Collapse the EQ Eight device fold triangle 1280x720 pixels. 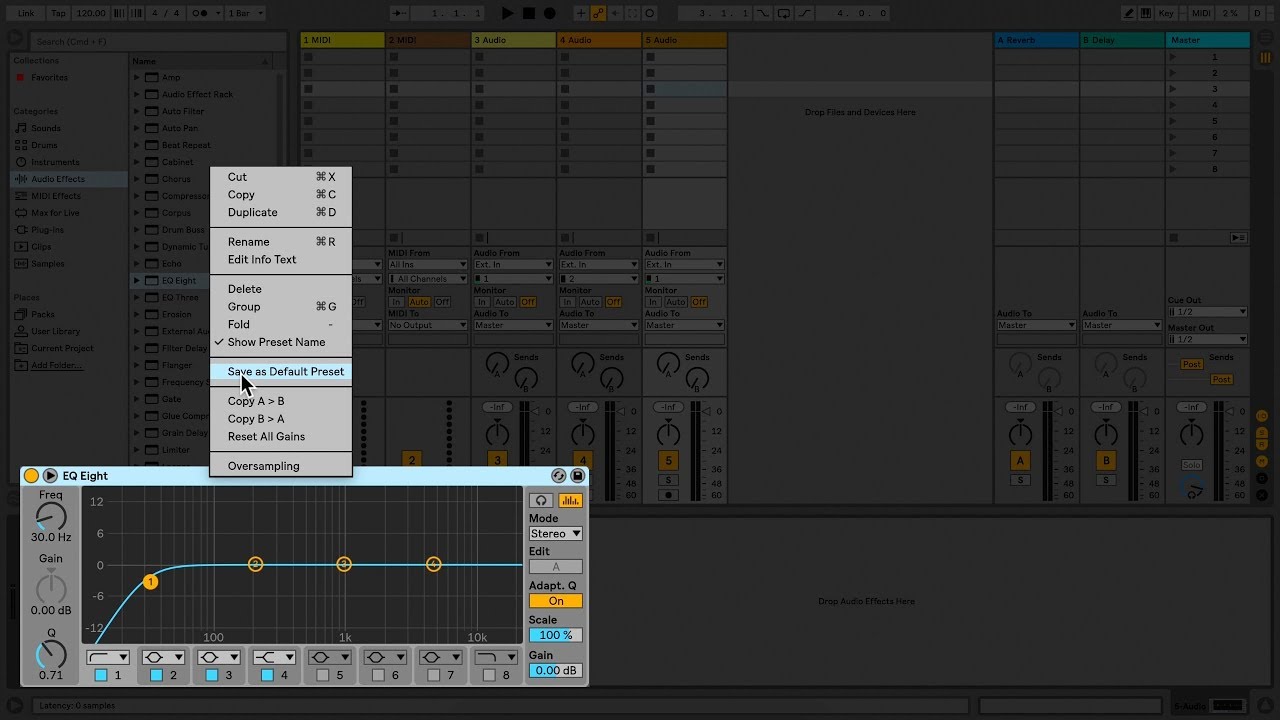[49, 476]
